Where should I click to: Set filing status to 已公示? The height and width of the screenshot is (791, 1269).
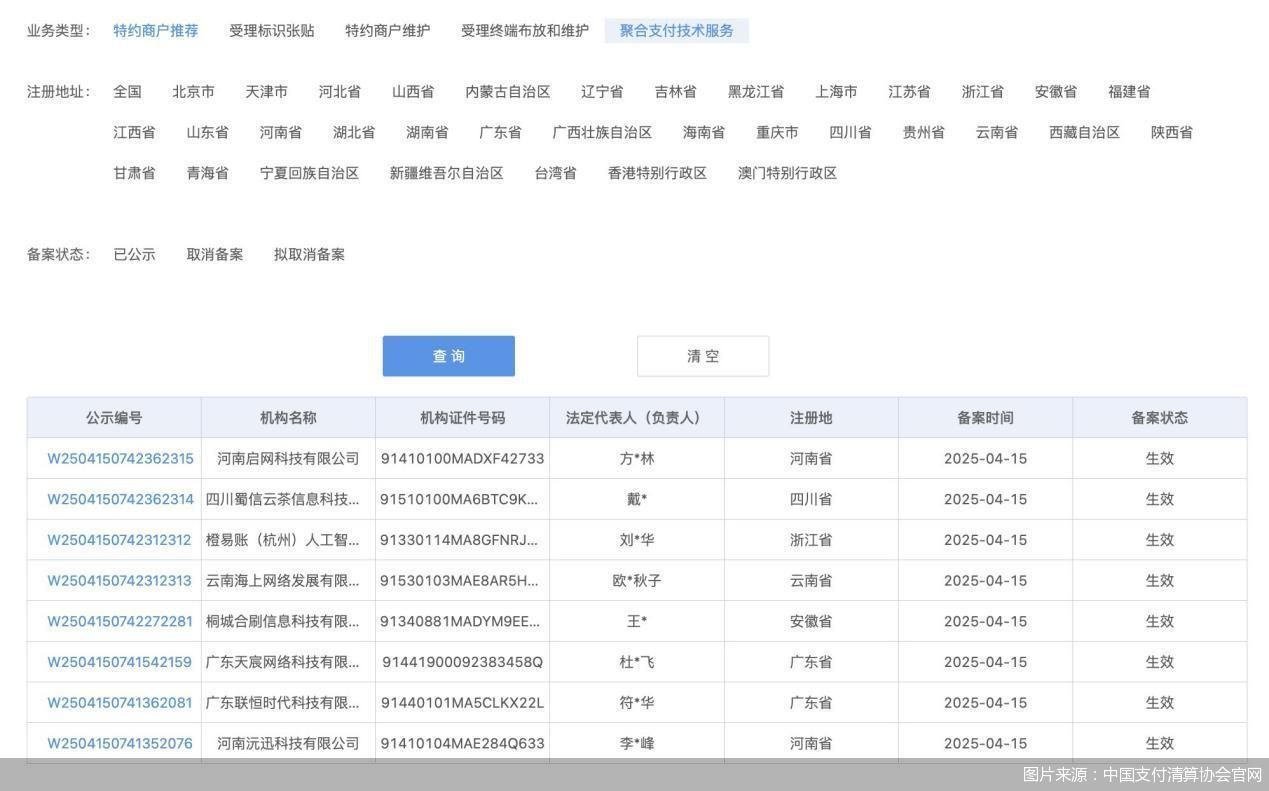[134, 254]
